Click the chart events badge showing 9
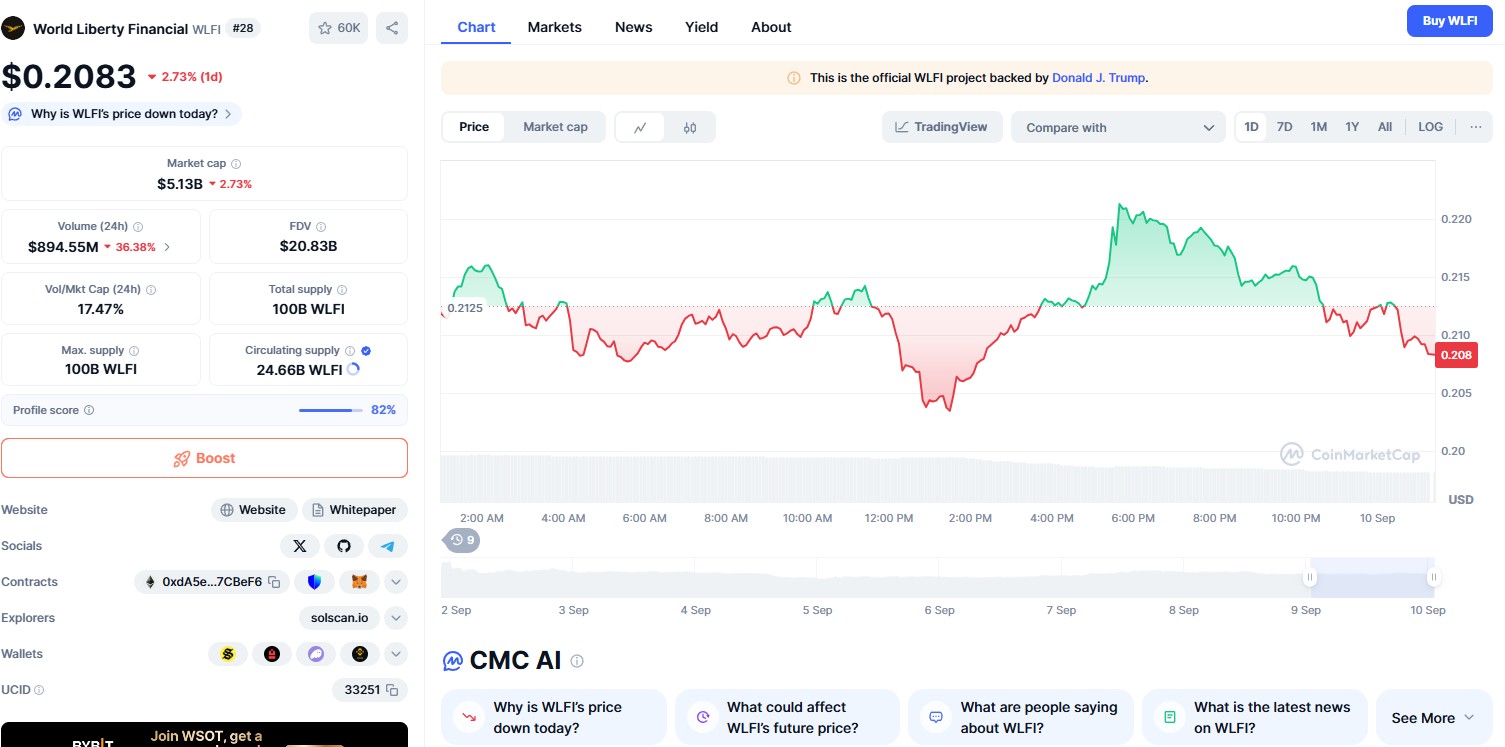 click(461, 540)
